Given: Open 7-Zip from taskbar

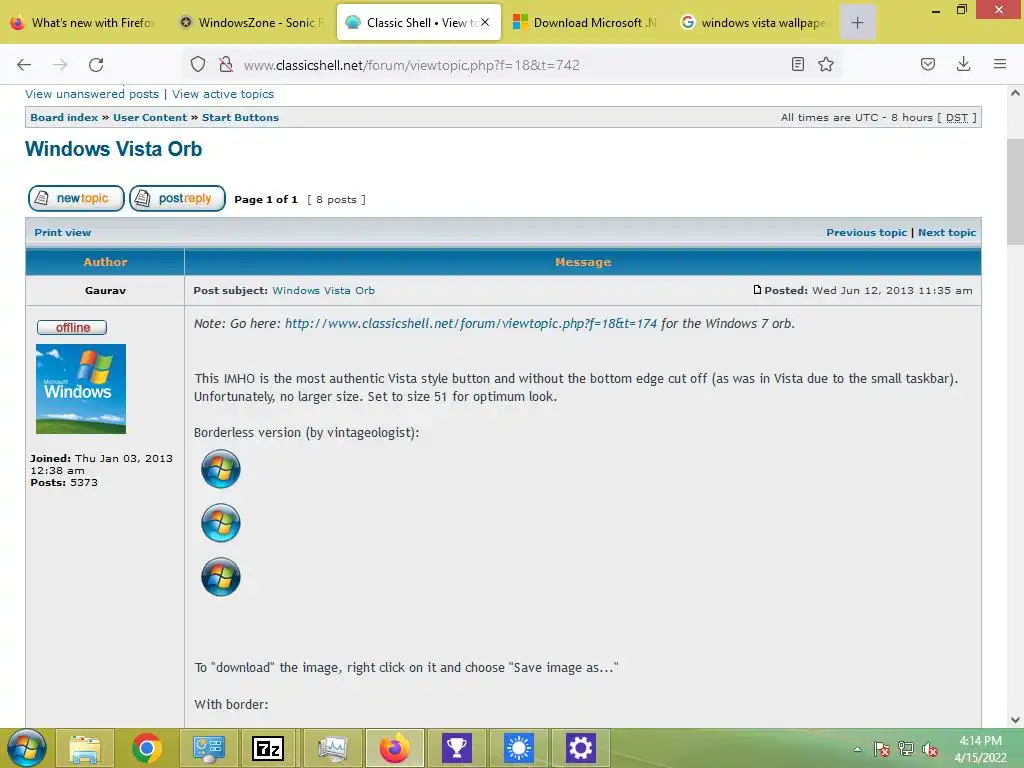Looking at the screenshot, I should click(268, 748).
